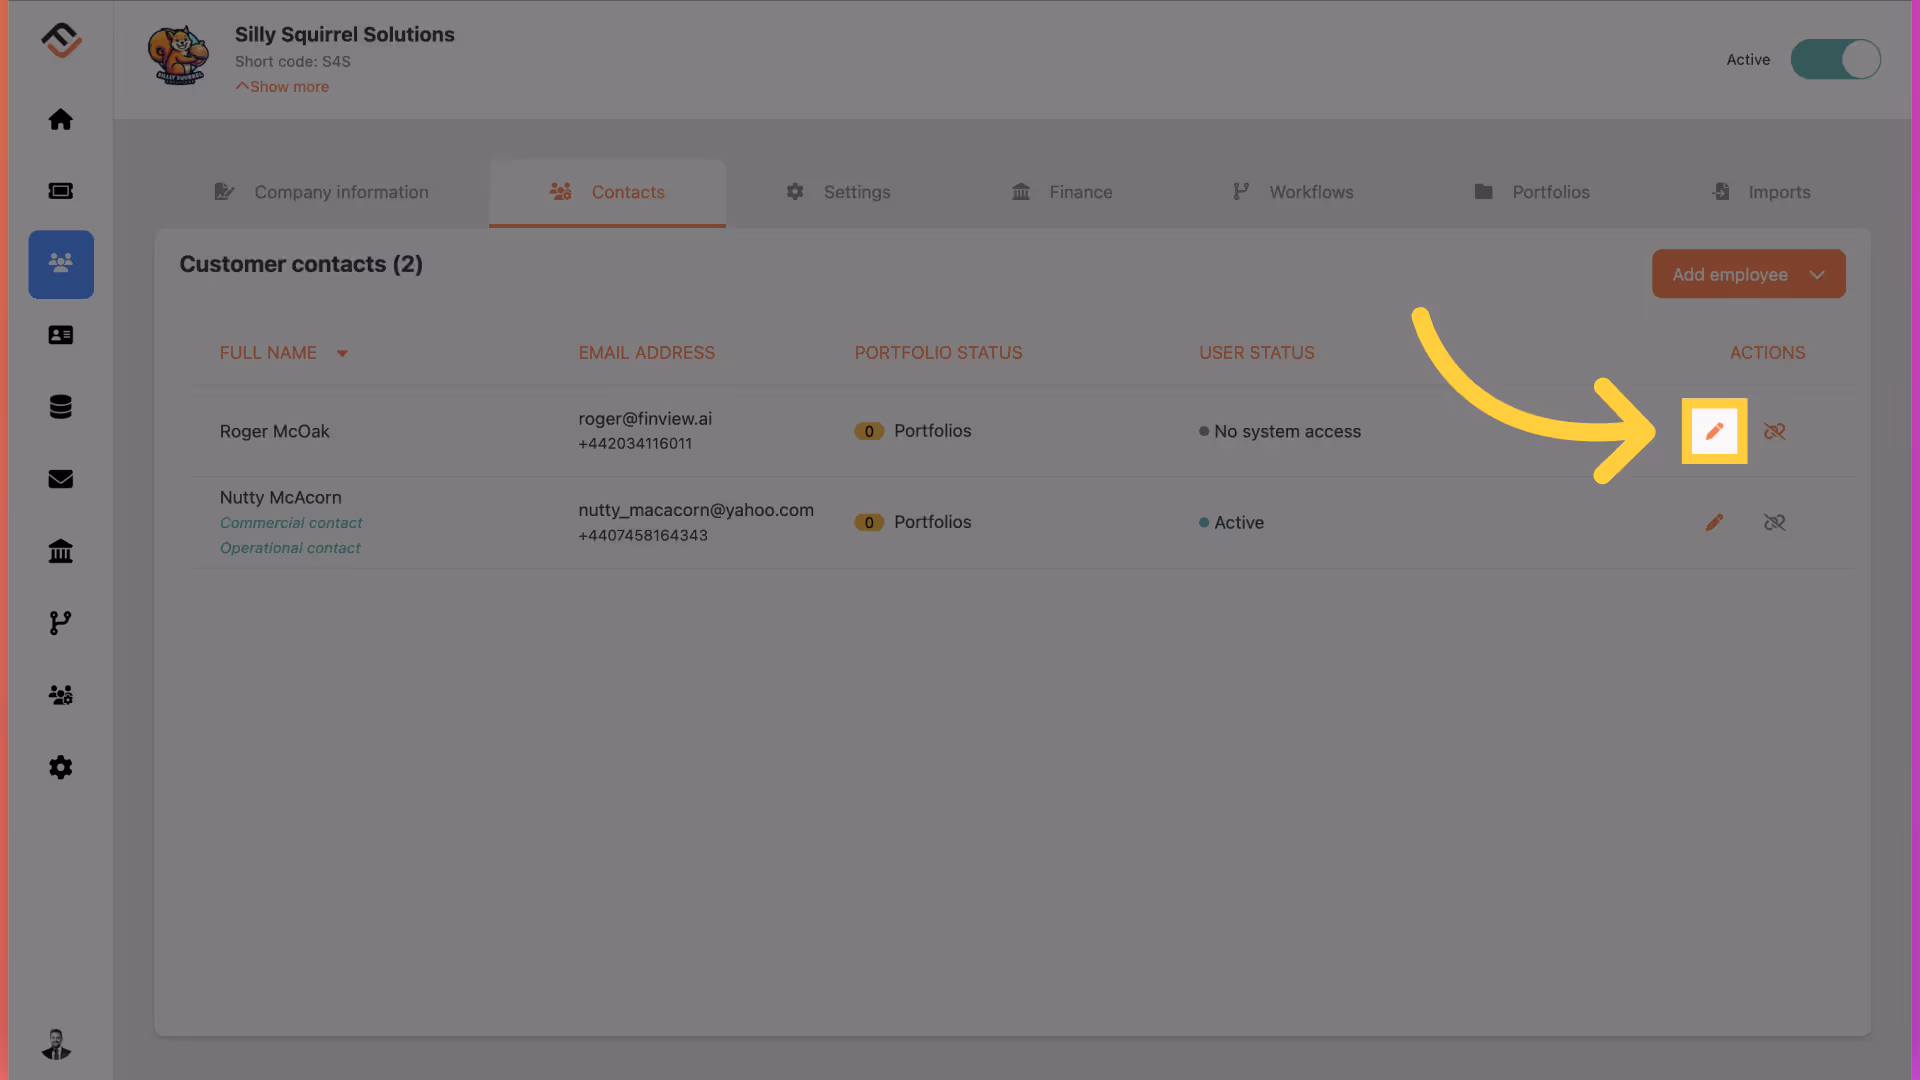Click the pencil edit icon for Roger McOak

click(1714, 431)
